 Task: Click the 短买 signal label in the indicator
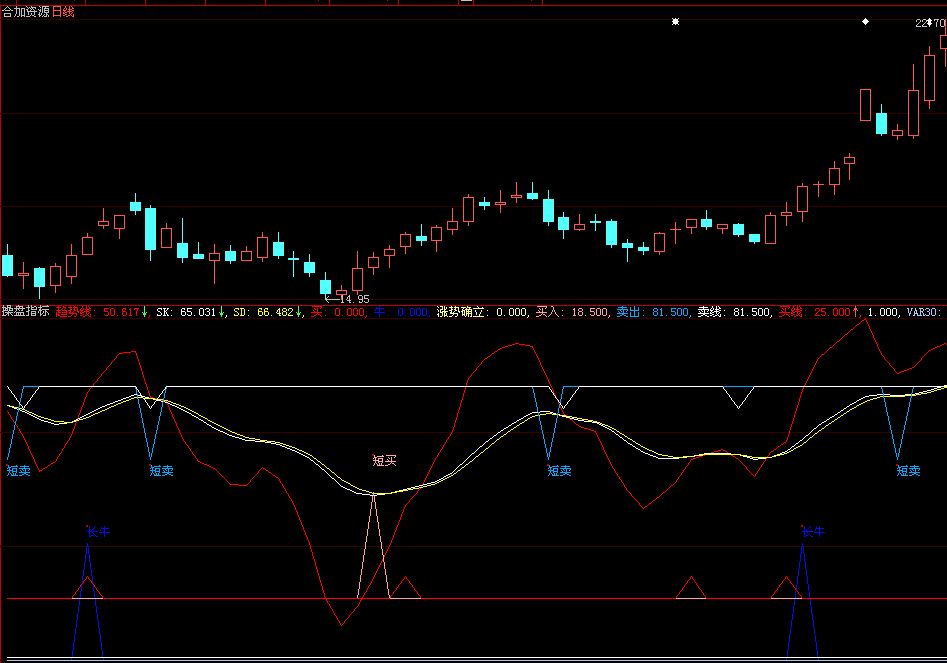pyautogui.click(x=385, y=461)
